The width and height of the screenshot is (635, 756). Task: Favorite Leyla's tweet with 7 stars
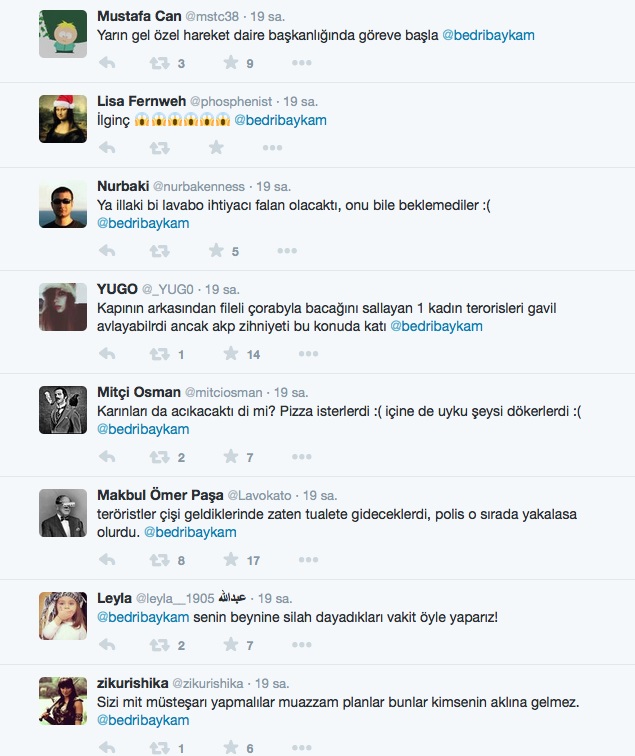pyautogui.click(x=231, y=644)
